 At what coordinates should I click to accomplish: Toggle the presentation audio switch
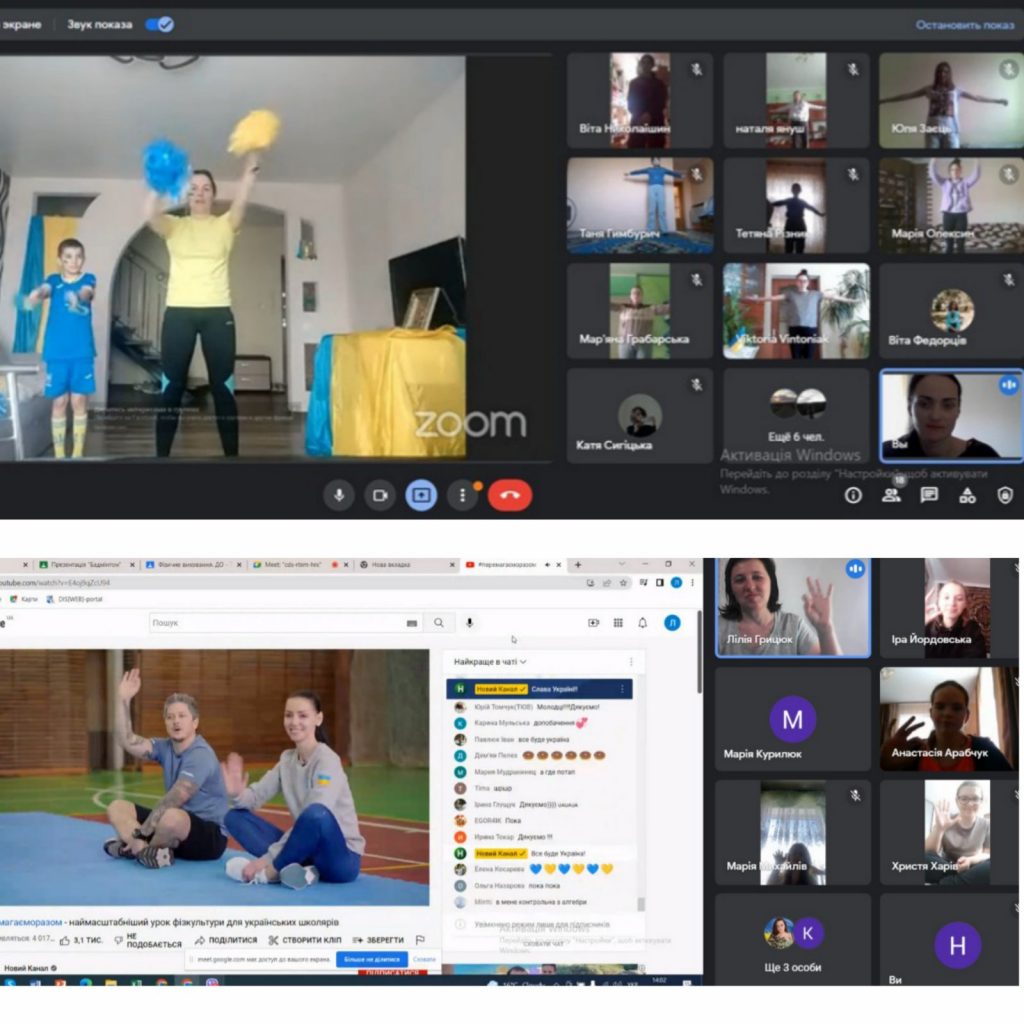tap(160, 24)
